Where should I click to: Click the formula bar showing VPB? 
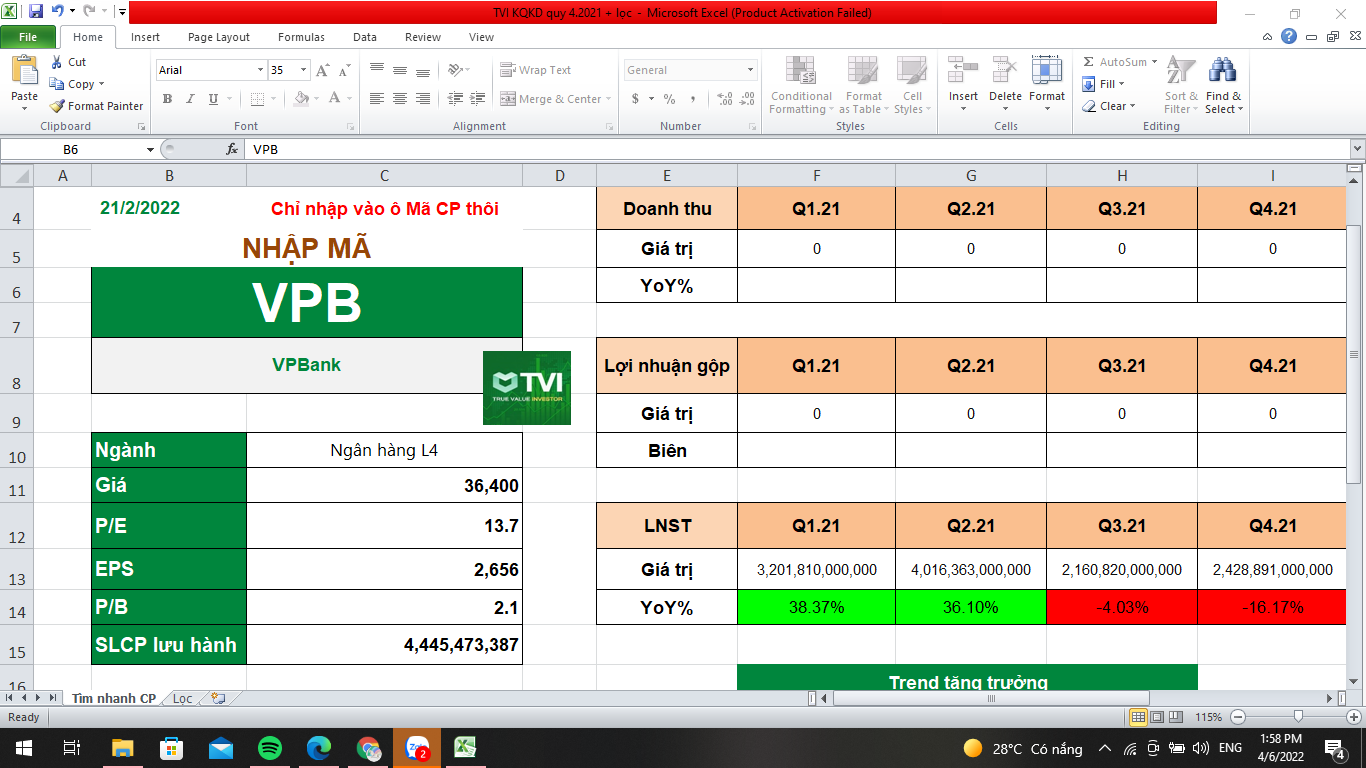(795, 150)
